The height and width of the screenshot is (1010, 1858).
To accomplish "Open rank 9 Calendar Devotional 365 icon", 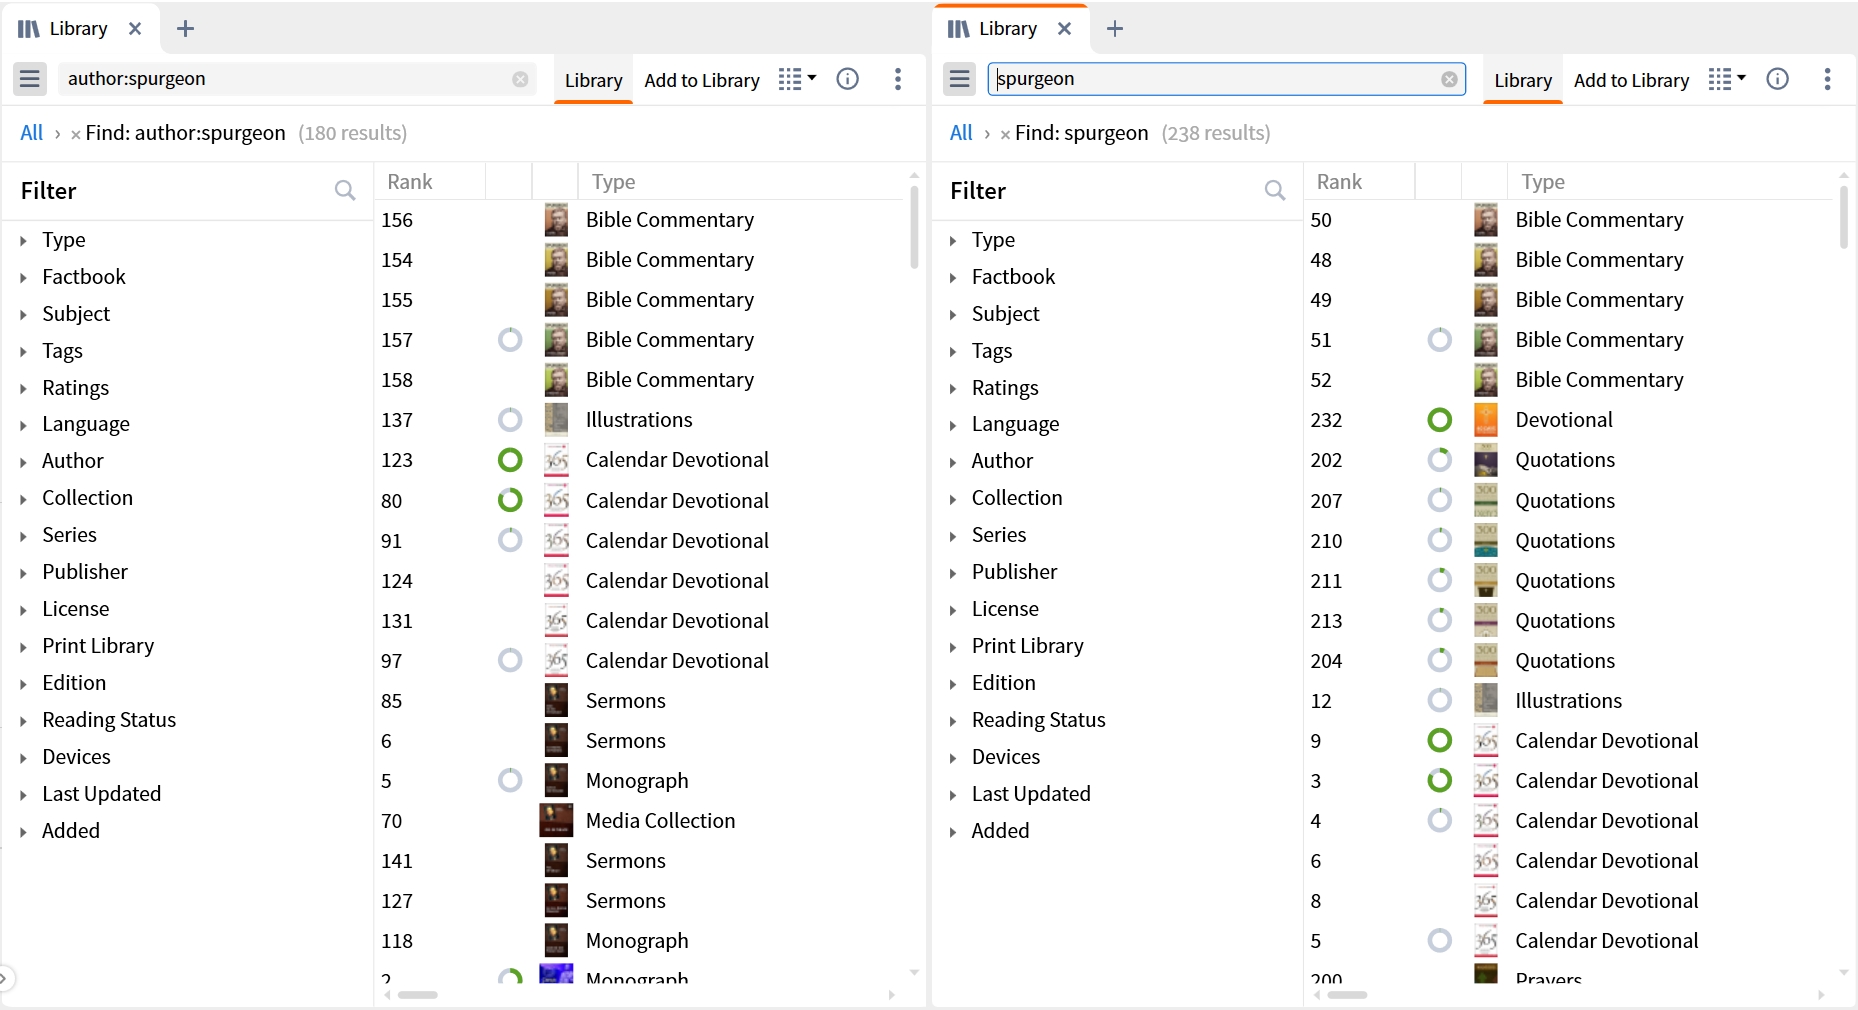I will (1486, 741).
